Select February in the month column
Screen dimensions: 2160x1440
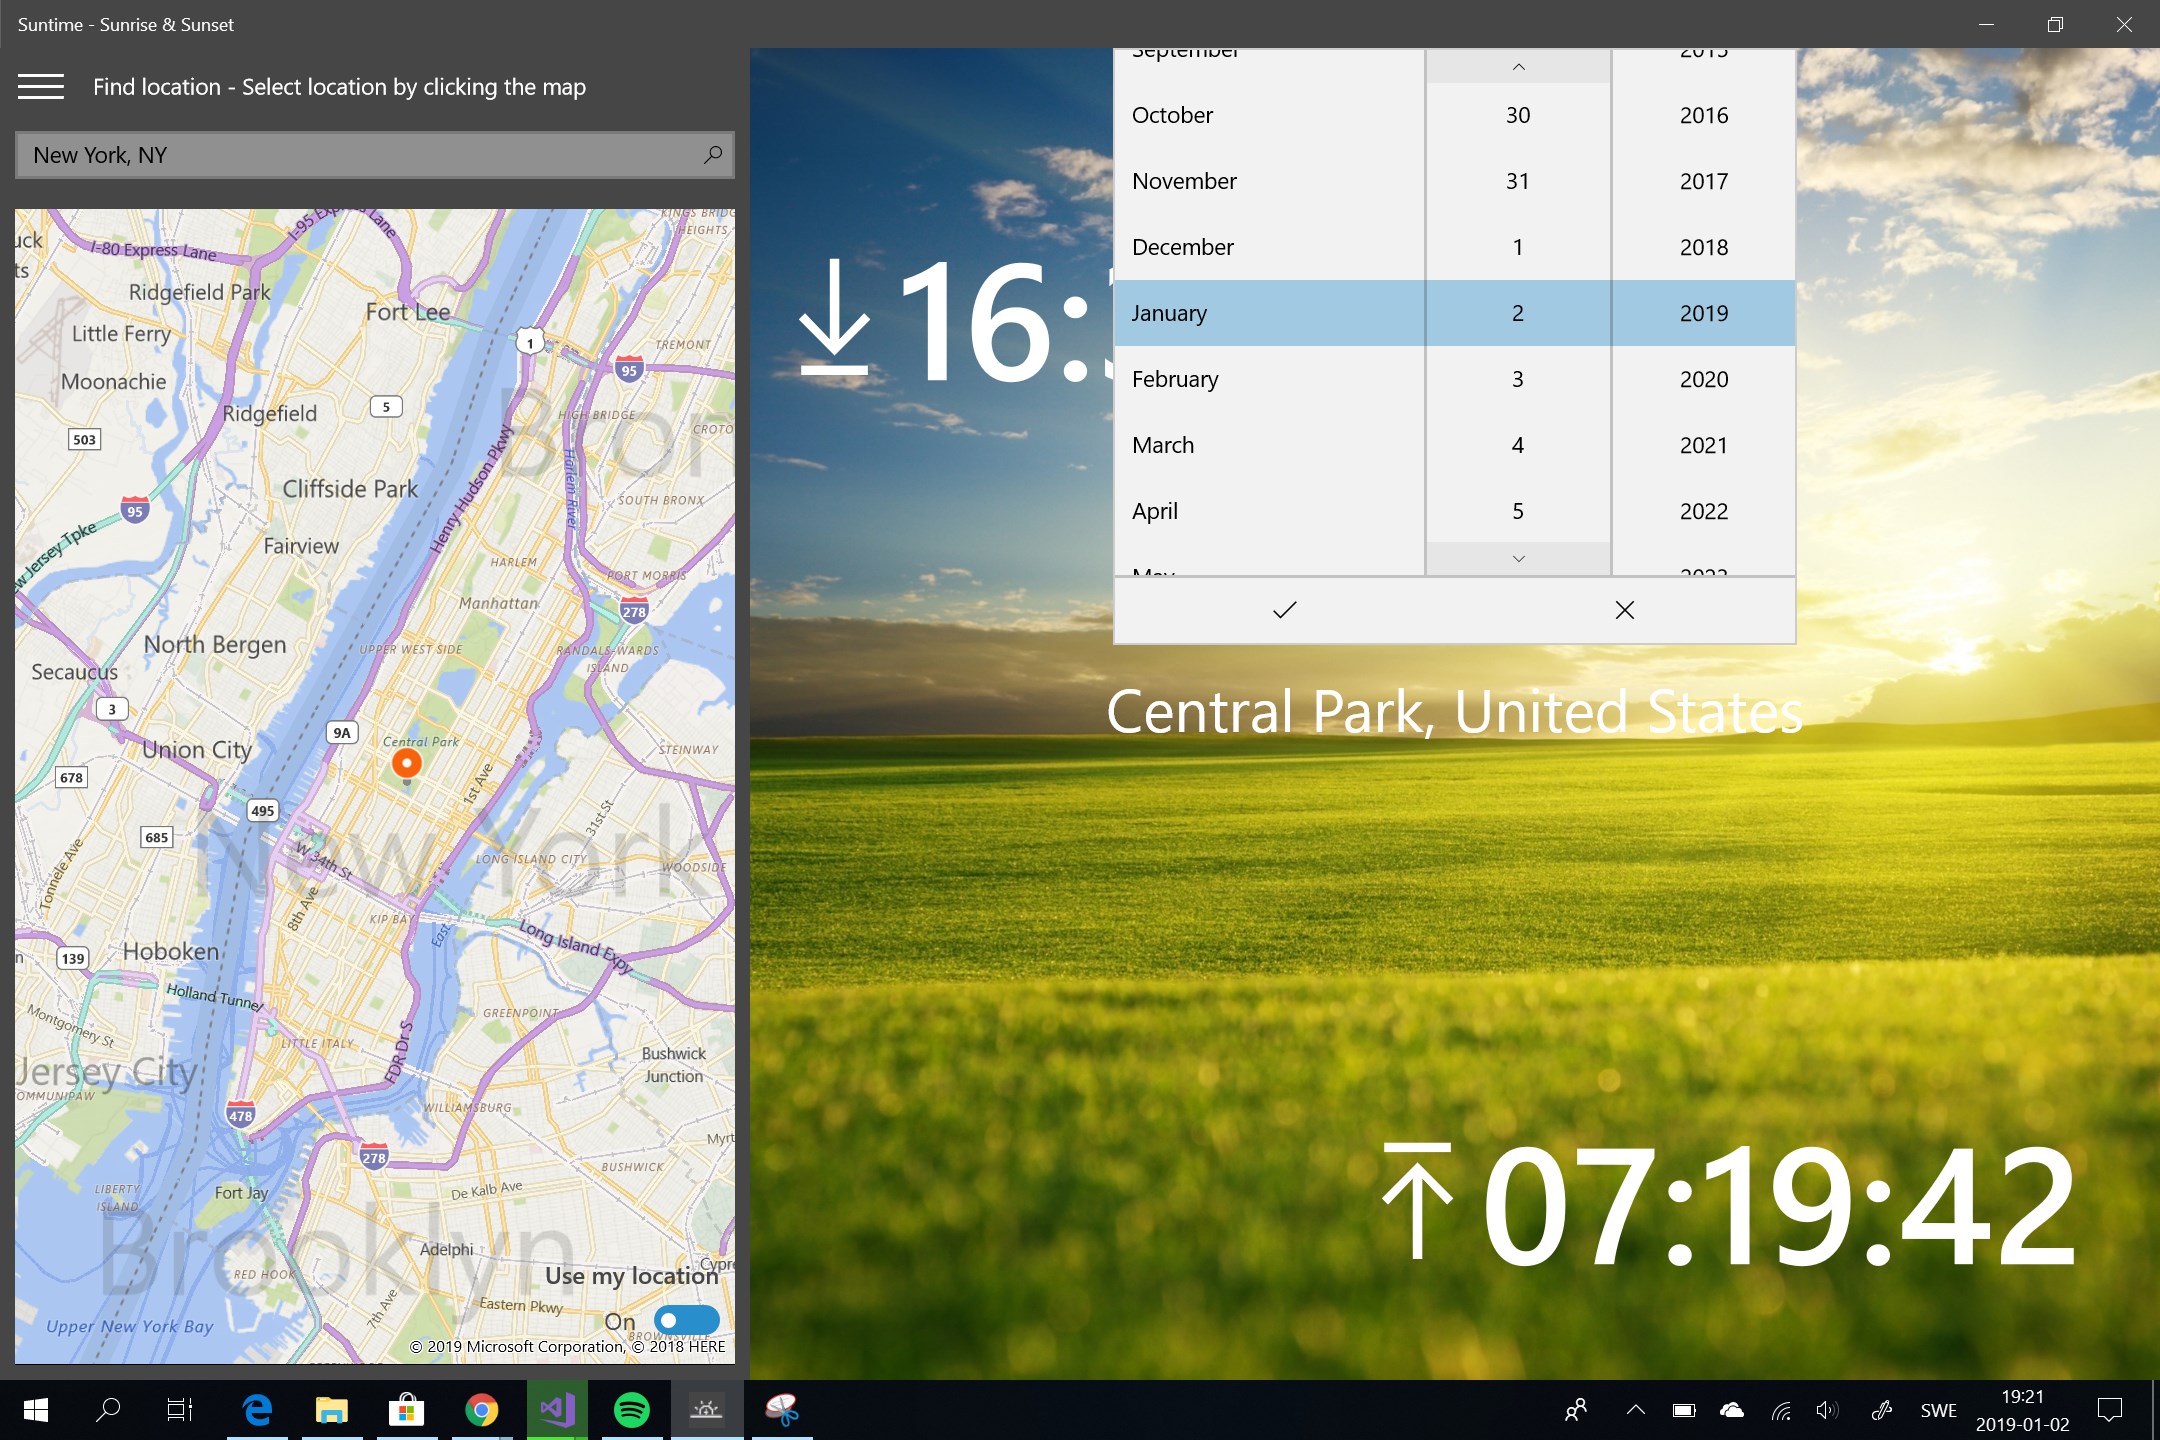[x=1175, y=379]
